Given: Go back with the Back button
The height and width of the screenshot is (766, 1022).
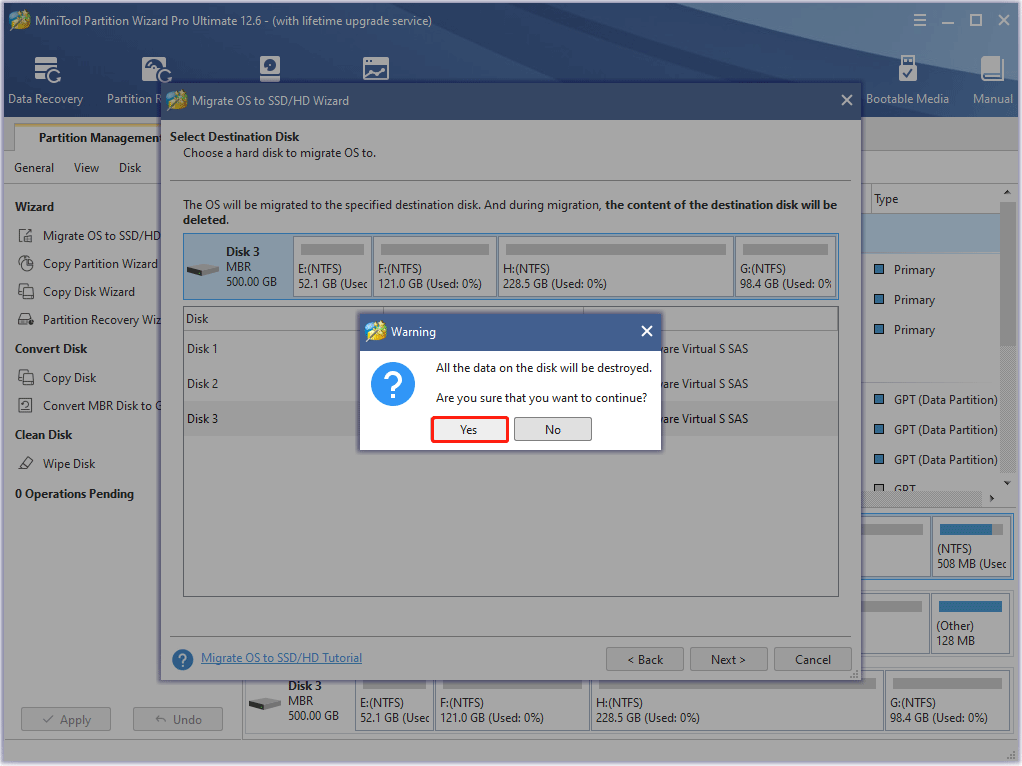Looking at the screenshot, I should coord(645,659).
